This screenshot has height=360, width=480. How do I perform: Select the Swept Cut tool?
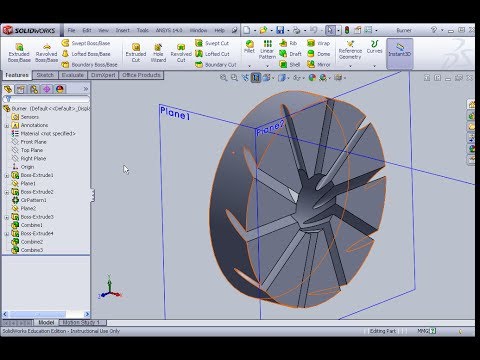click(212, 43)
